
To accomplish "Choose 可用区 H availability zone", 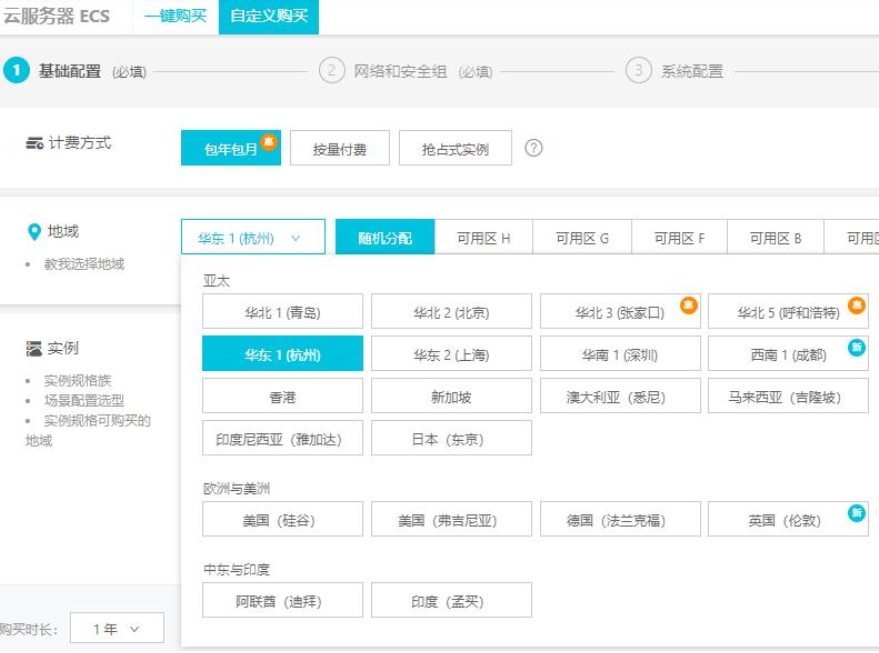I will (x=483, y=238).
